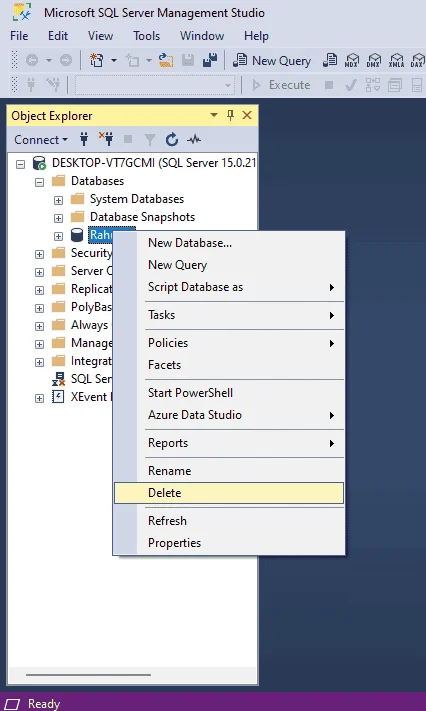Click the Disconnect plug icon in Object Explorer

click(107, 140)
